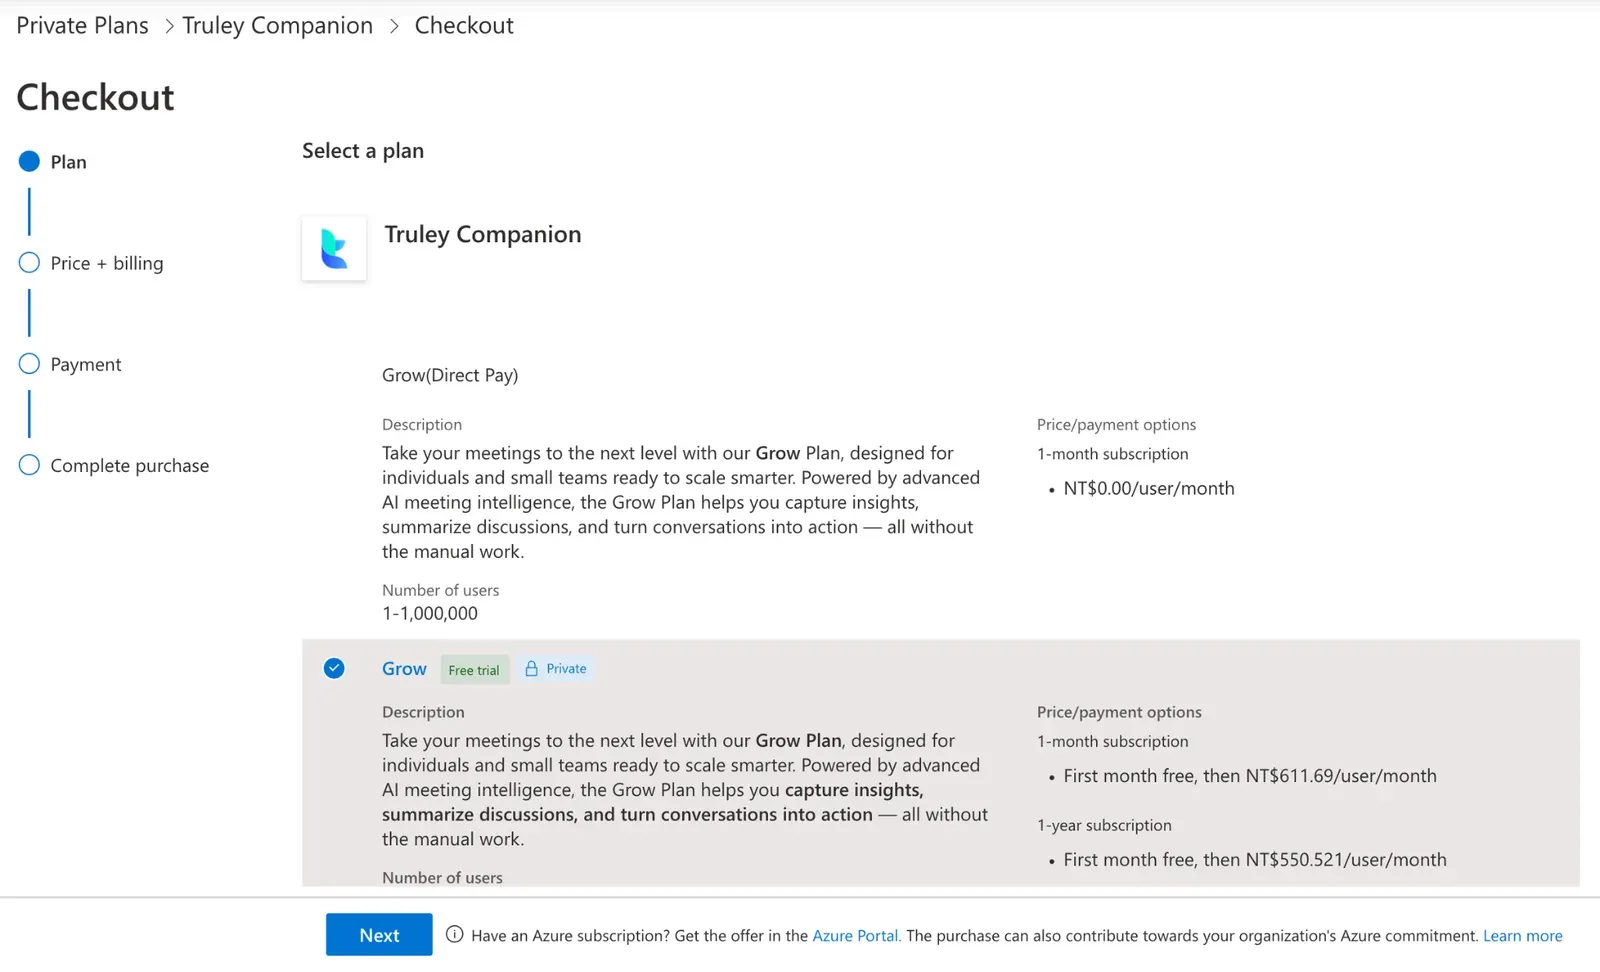Select the Grow plan checkmark radio
Image resolution: width=1600 pixels, height=972 pixels.
pyautogui.click(x=334, y=669)
